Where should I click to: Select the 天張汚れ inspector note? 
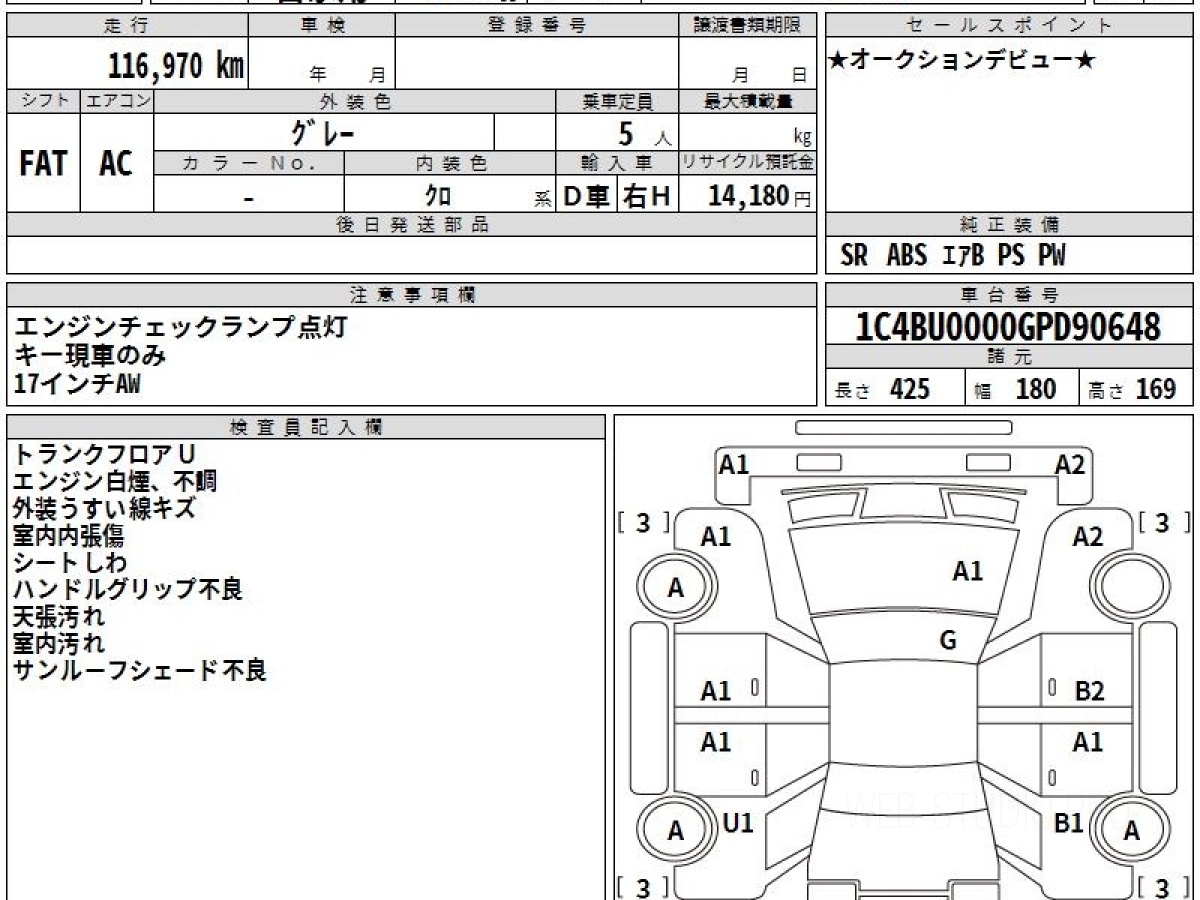[58, 617]
